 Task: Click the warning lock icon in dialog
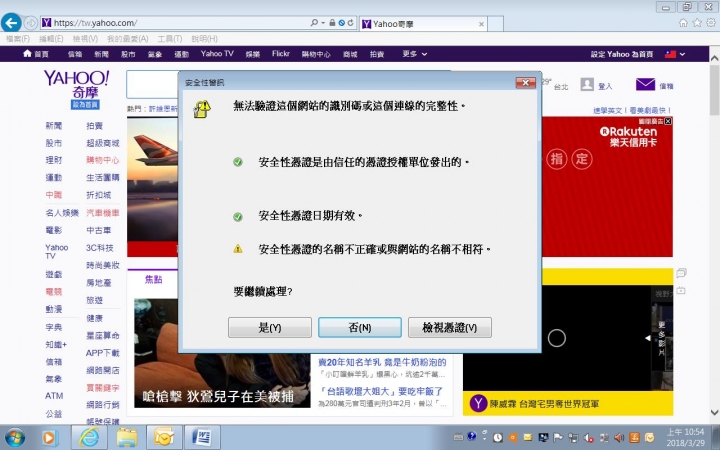point(202,109)
